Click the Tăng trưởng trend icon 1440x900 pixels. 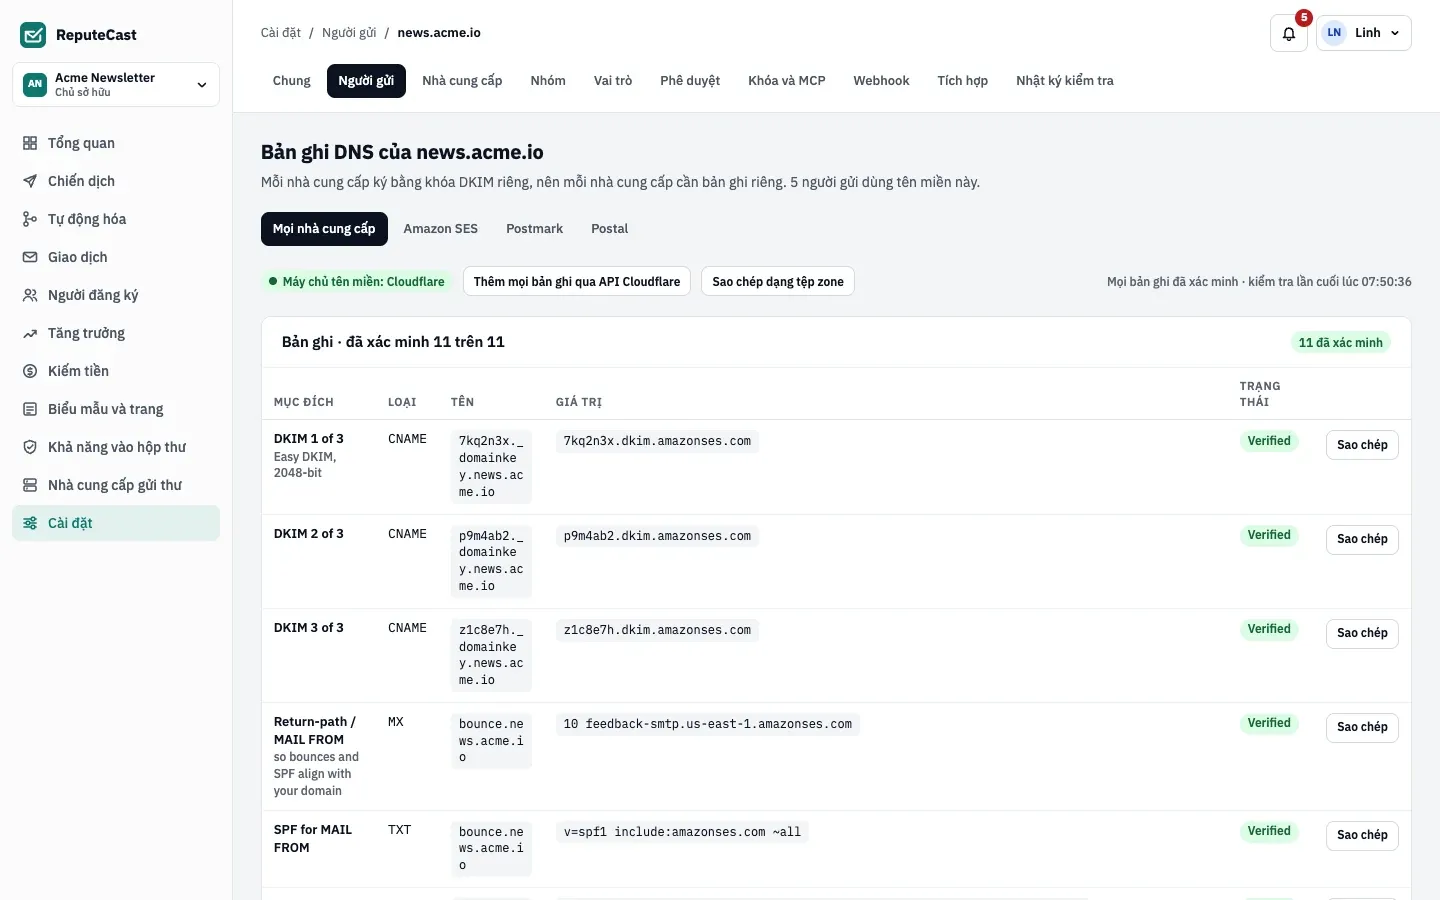pyautogui.click(x=30, y=333)
